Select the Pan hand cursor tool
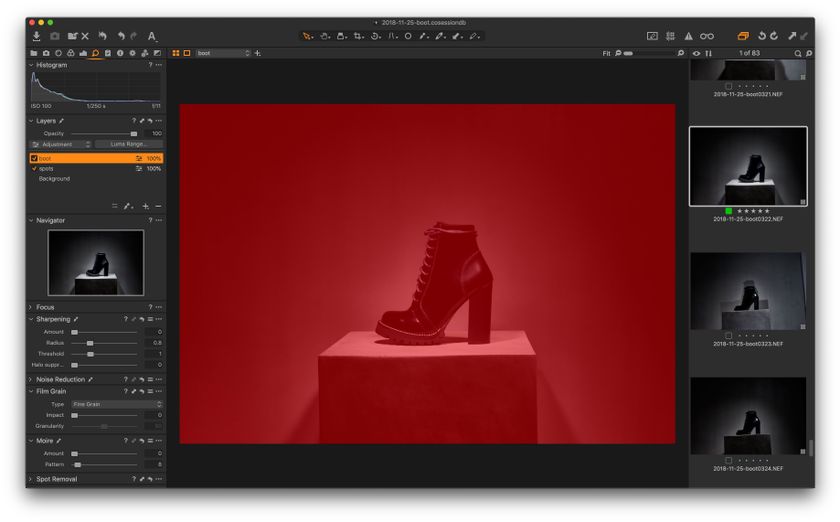The image size is (840, 522). pos(325,36)
